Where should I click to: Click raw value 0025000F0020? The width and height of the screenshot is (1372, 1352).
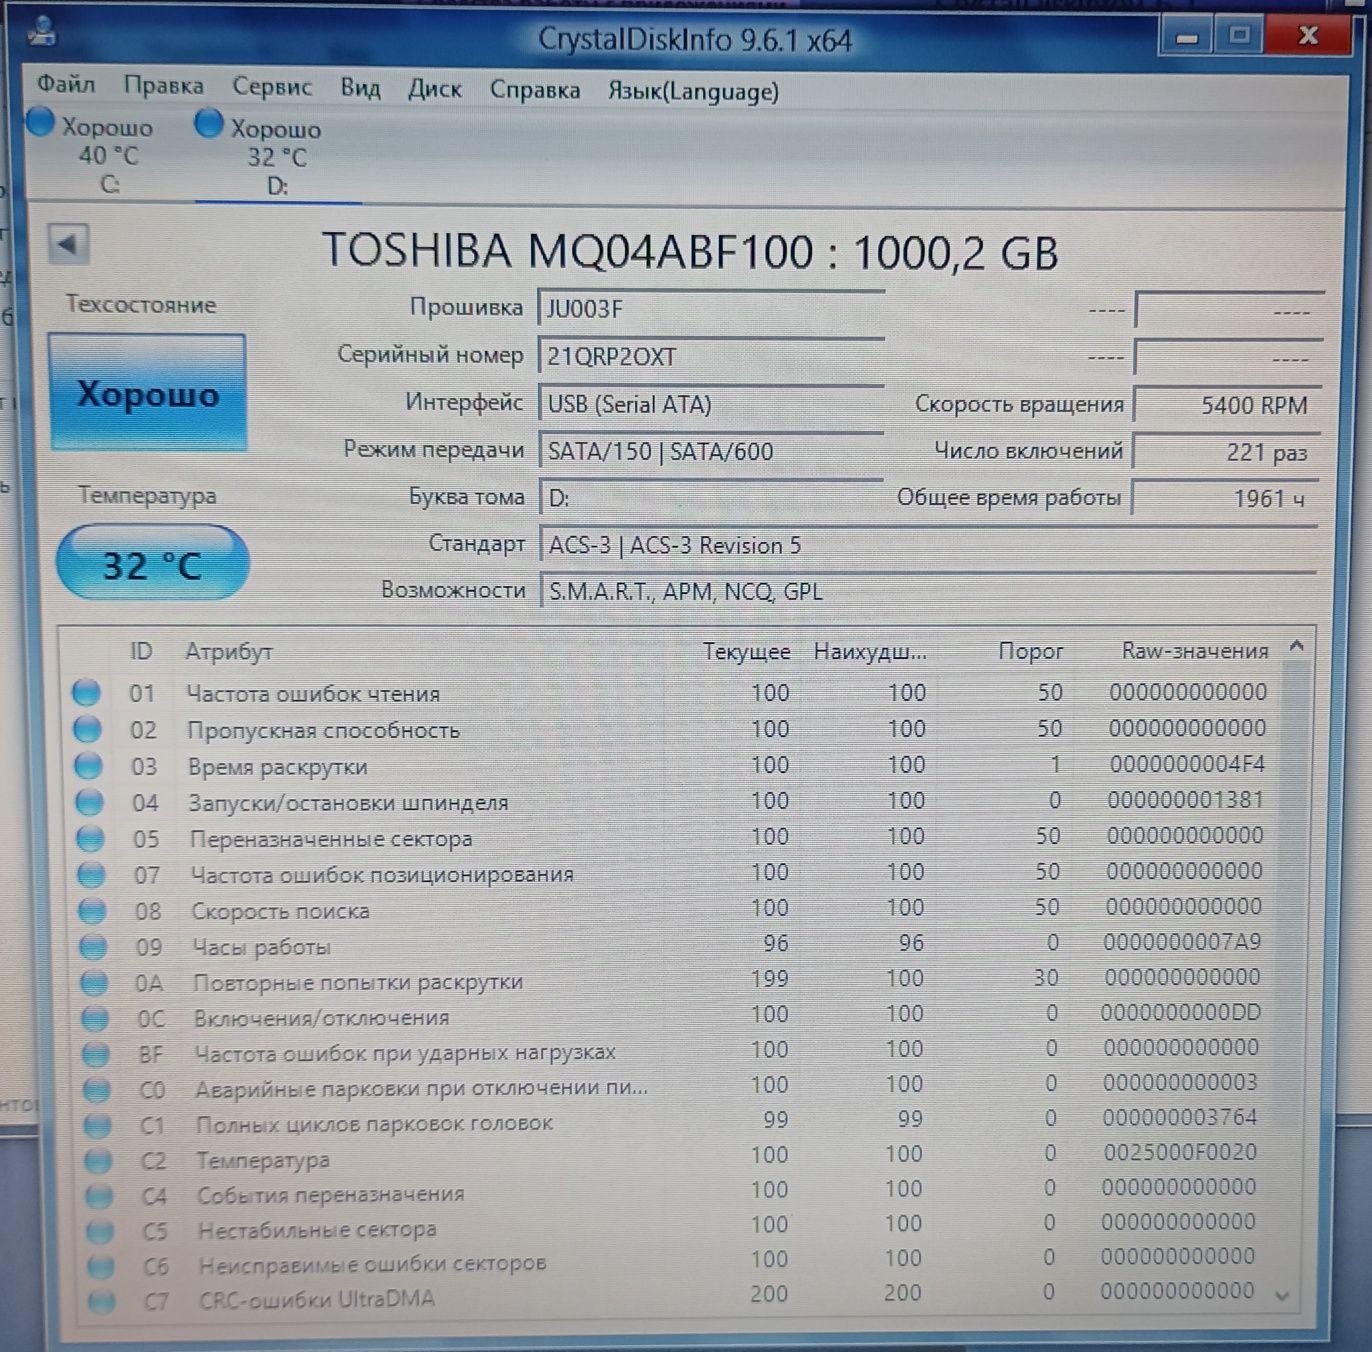[x=1180, y=1152]
